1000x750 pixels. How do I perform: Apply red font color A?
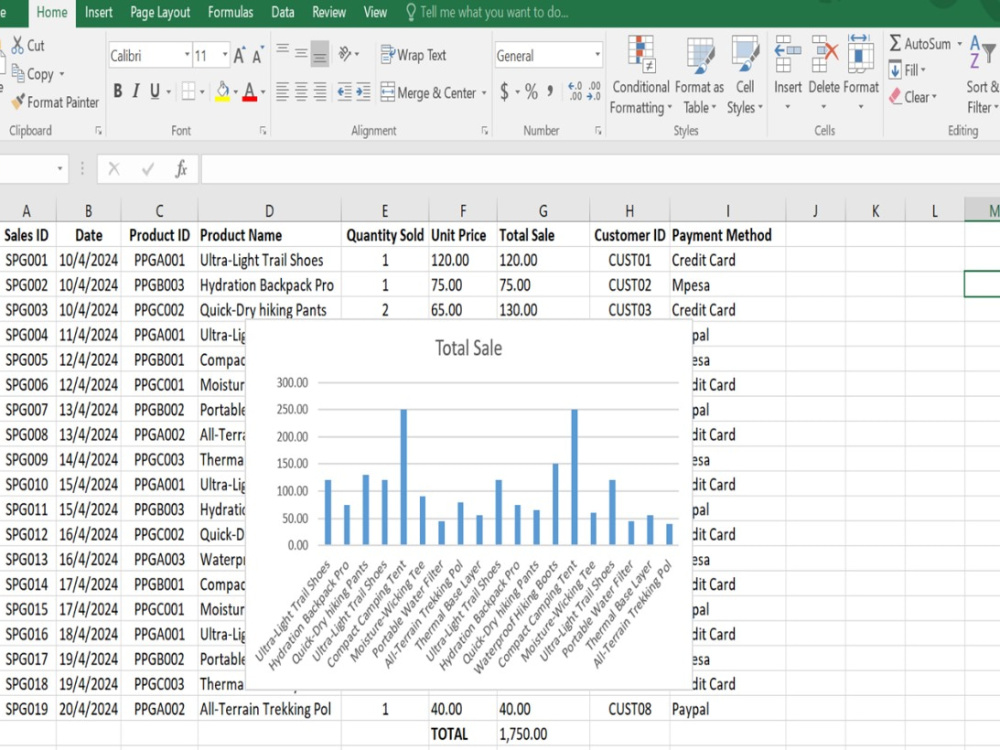click(249, 91)
